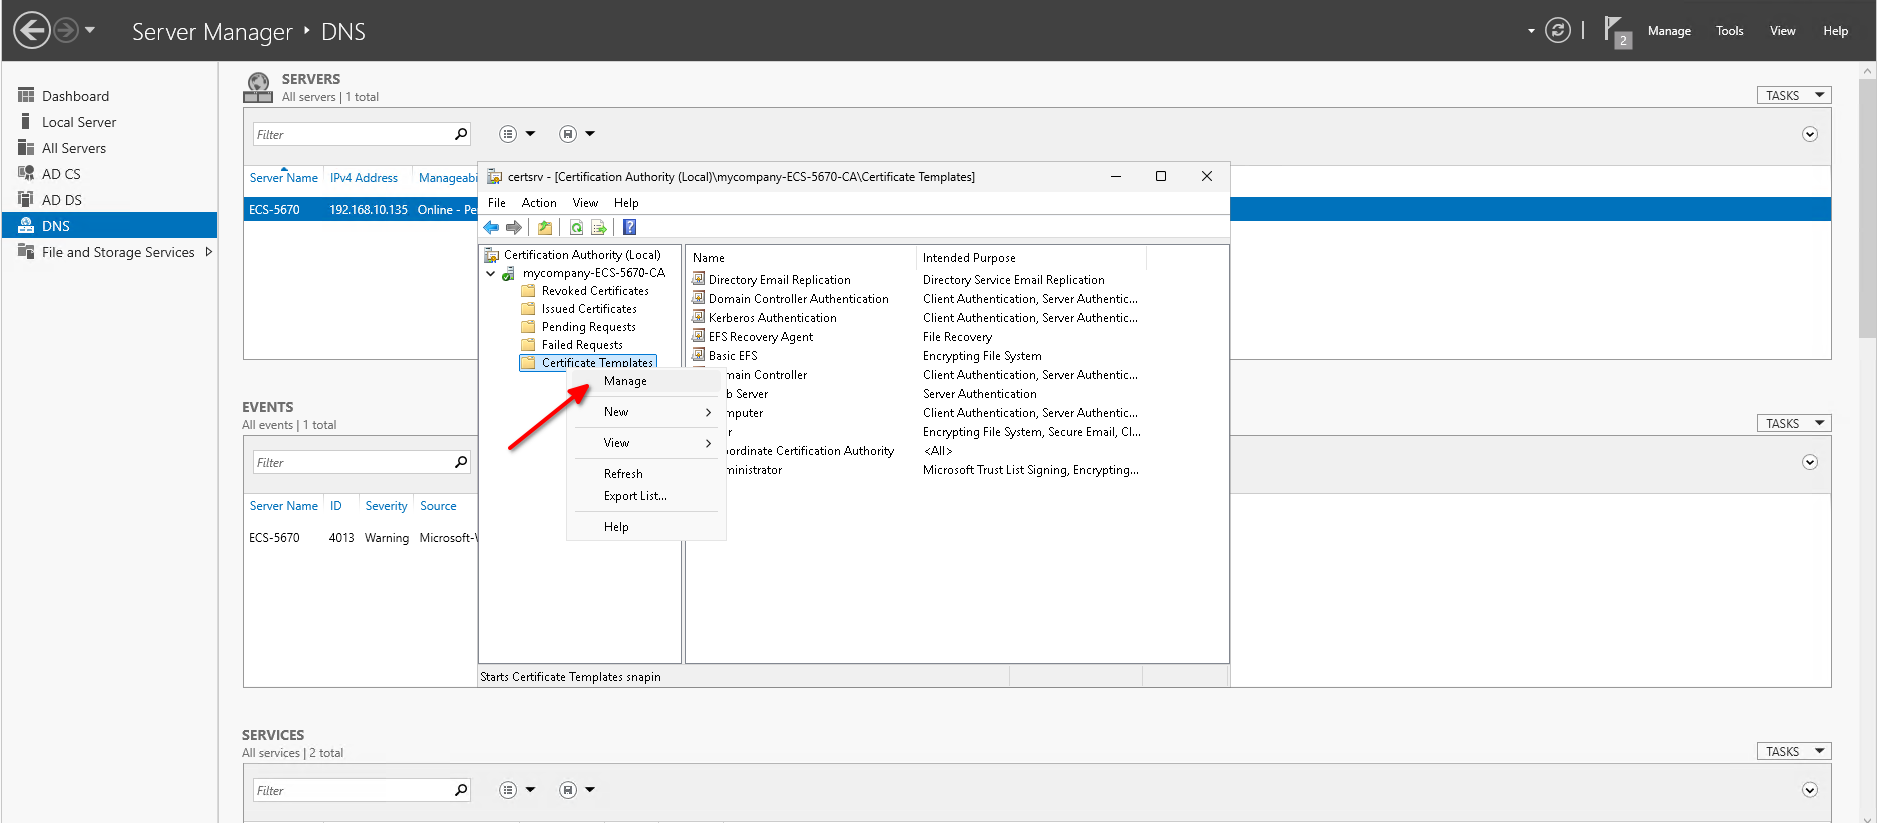Viewport: 1877px width, 823px height.
Task: Click the certsrv toolbar help icon
Action: click(x=630, y=228)
